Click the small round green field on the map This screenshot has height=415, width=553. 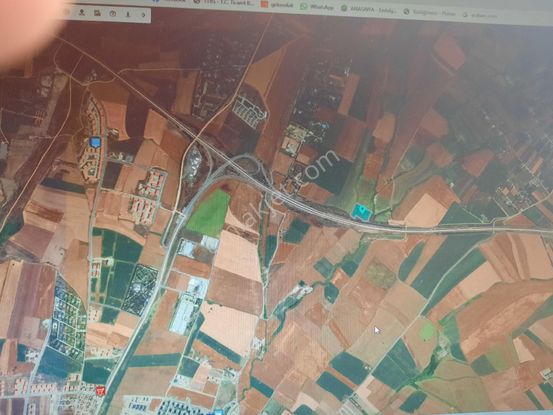coord(428,331)
